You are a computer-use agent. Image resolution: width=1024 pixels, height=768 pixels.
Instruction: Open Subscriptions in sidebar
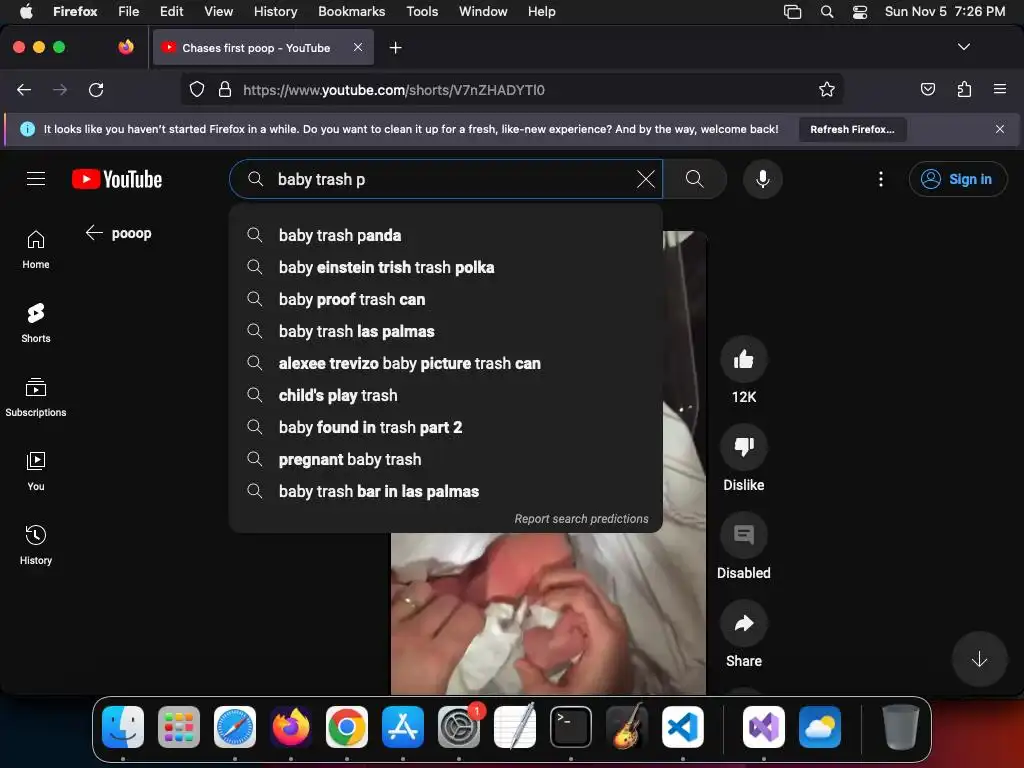pos(36,397)
